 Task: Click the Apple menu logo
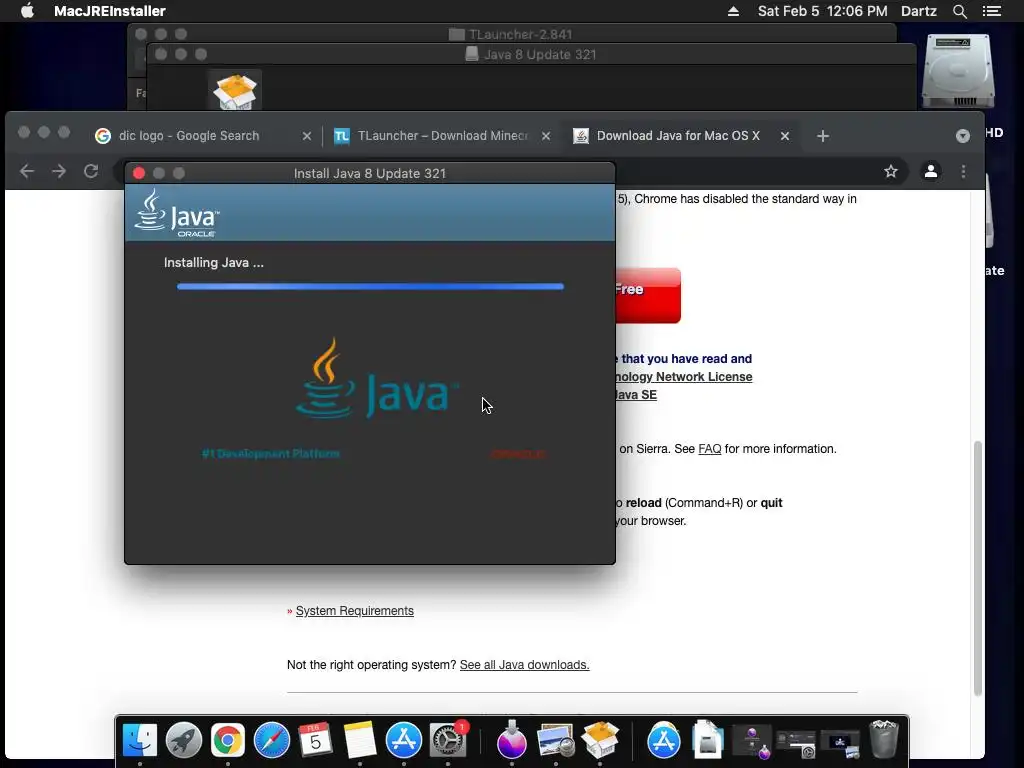27,10
